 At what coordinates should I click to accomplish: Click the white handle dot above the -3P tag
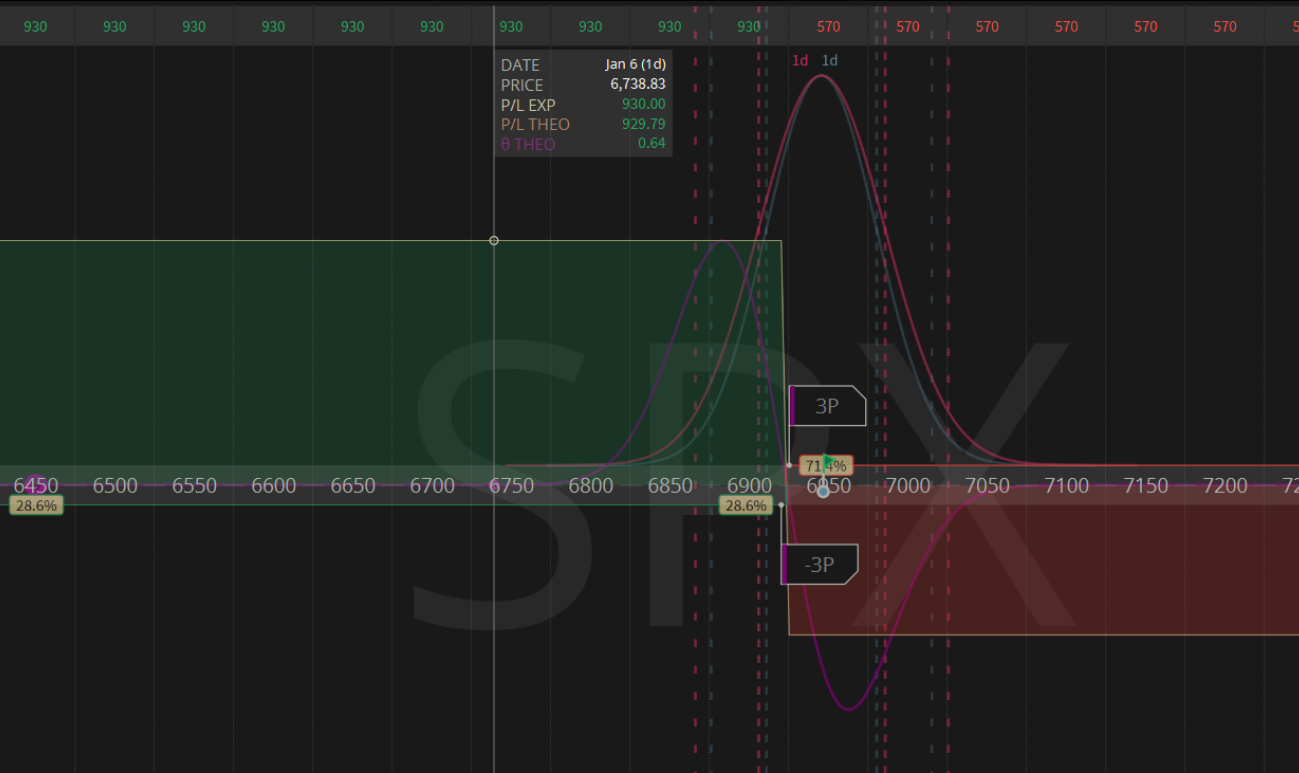[x=781, y=505]
